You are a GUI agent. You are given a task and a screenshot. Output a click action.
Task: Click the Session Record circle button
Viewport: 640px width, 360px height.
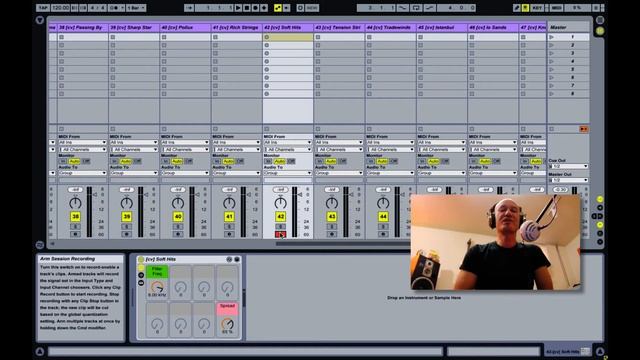pos(300,8)
